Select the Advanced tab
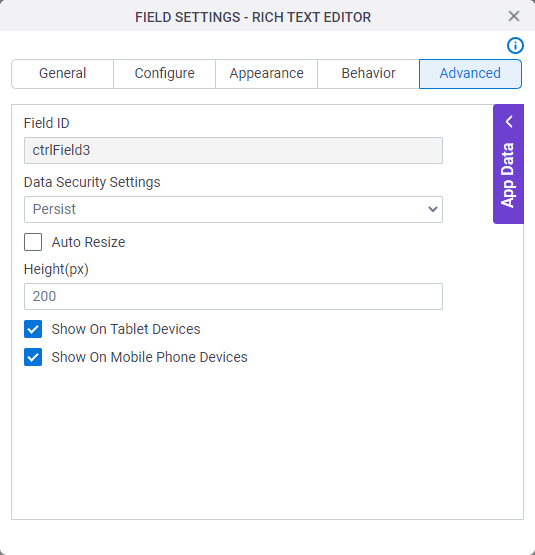 (x=470, y=74)
